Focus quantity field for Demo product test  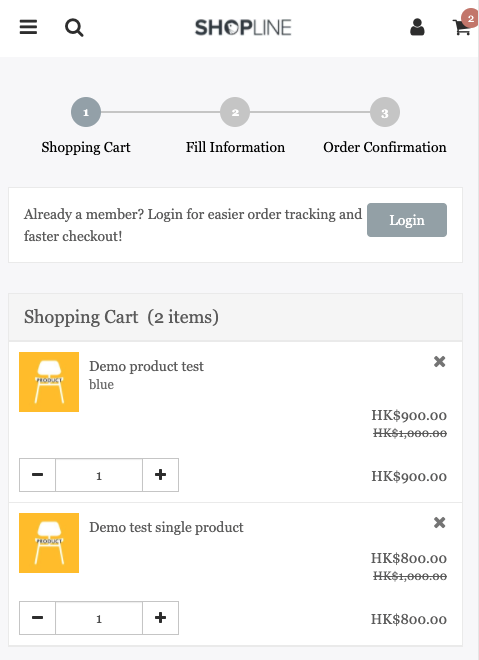click(99, 475)
